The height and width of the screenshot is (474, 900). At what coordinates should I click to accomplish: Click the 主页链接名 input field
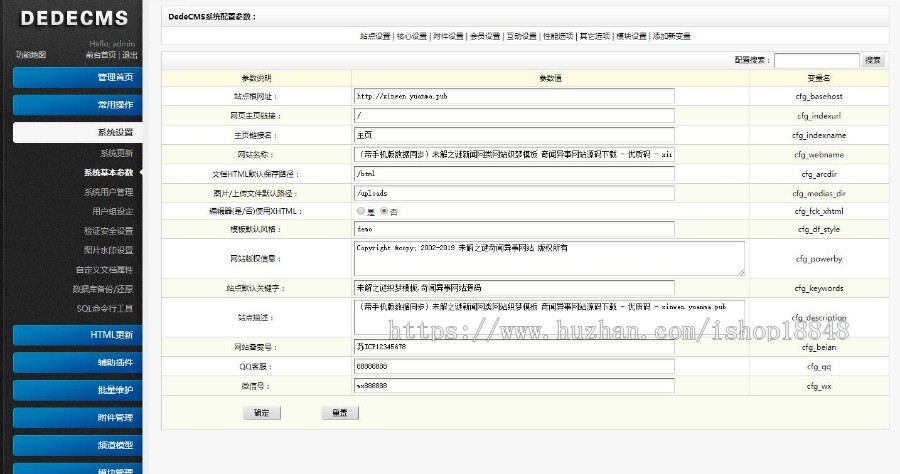[514, 135]
